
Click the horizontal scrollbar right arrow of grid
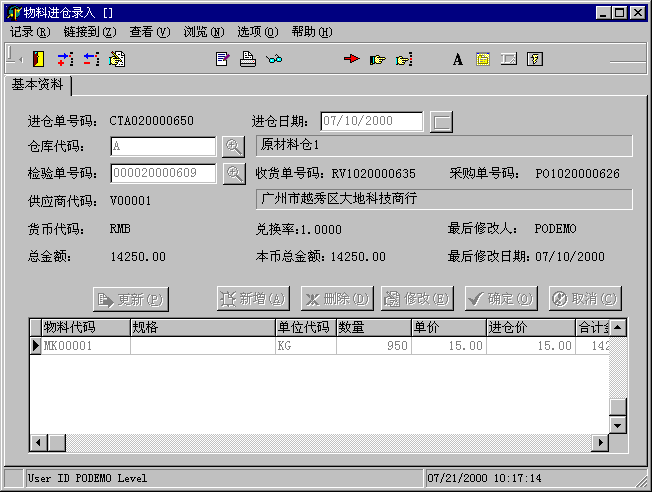(600, 442)
